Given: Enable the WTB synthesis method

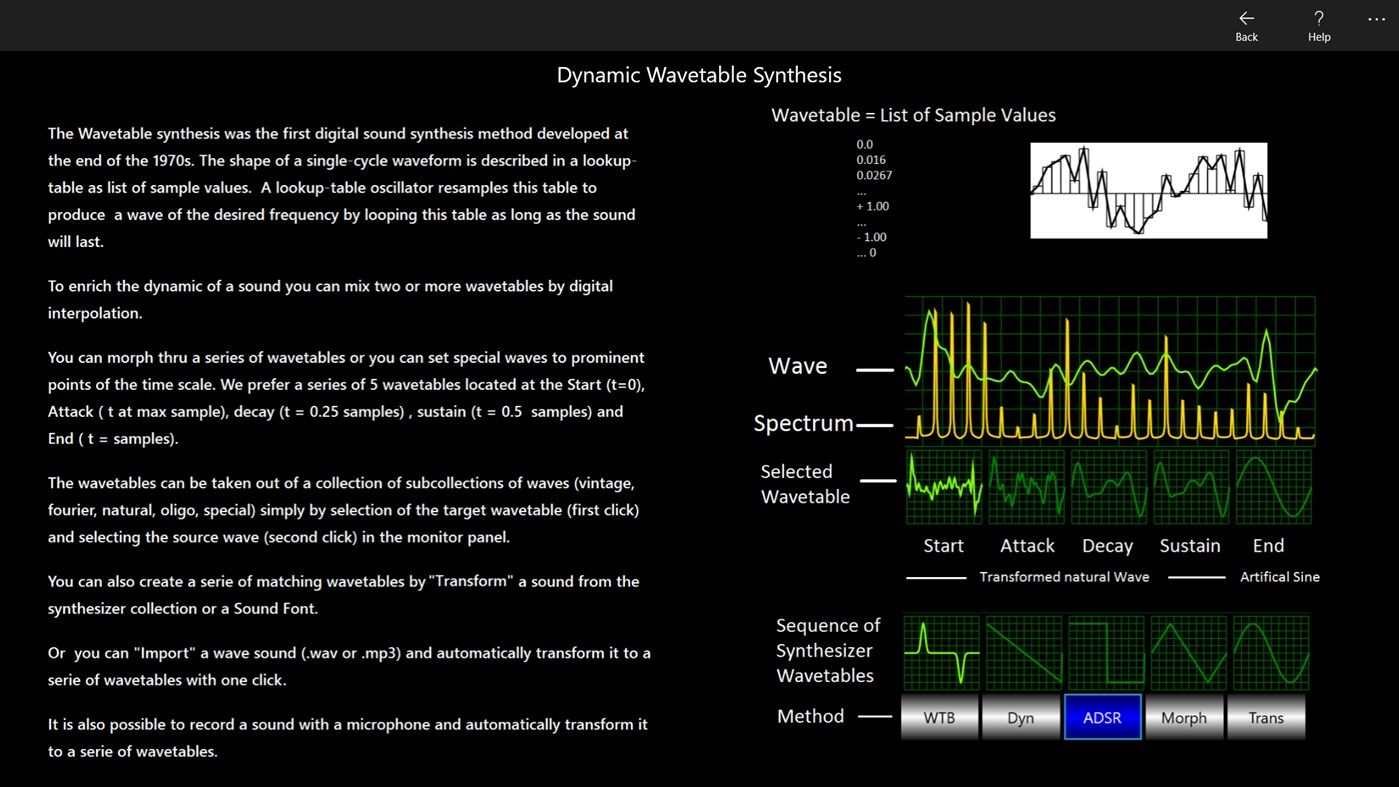Looking at the screenshot, I should point(939,717).
